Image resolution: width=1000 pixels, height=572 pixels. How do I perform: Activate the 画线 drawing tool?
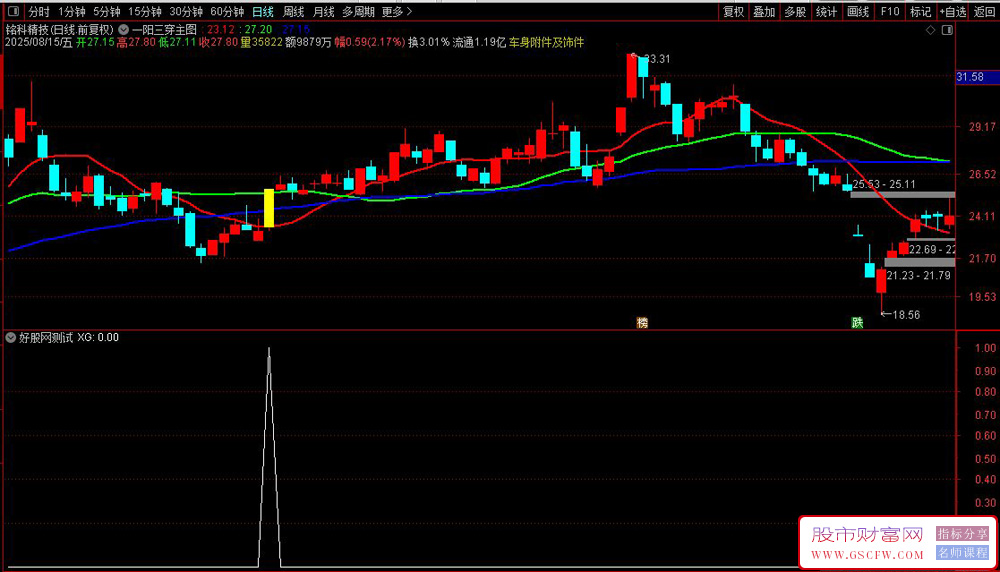pos(858,11)
